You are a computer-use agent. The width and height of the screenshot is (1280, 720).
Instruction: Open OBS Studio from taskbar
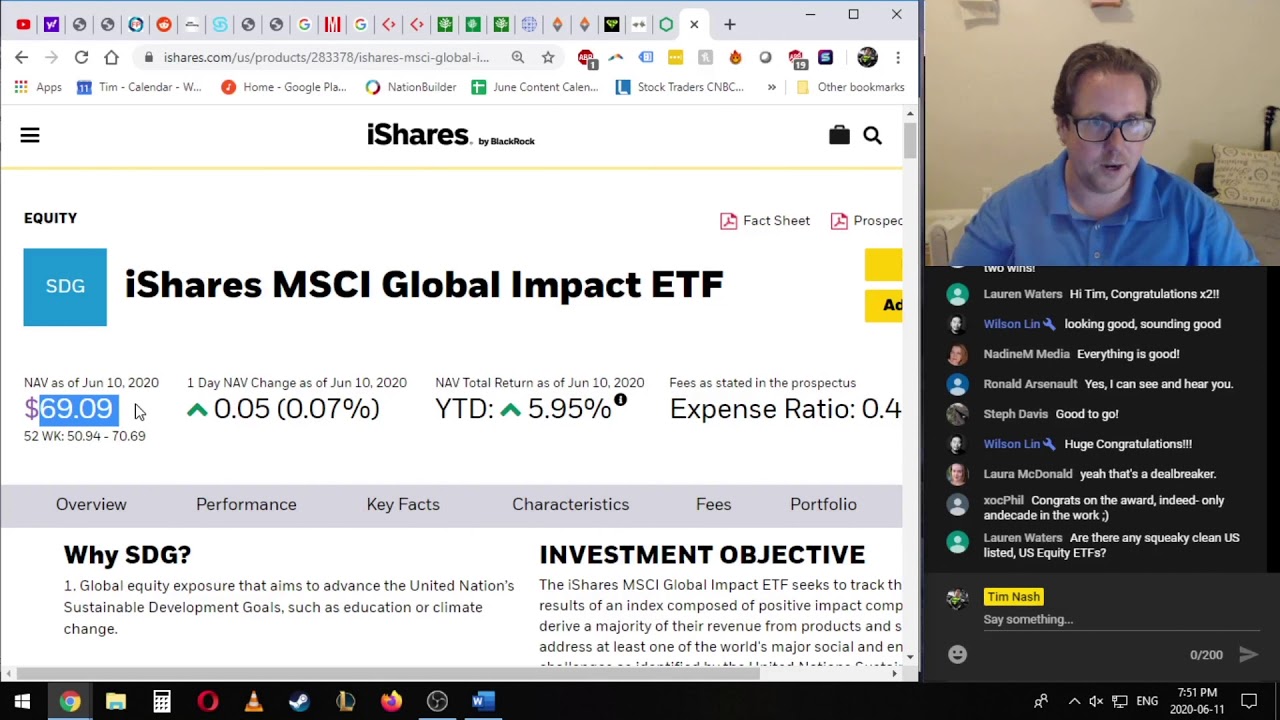[x=437, y=701]
